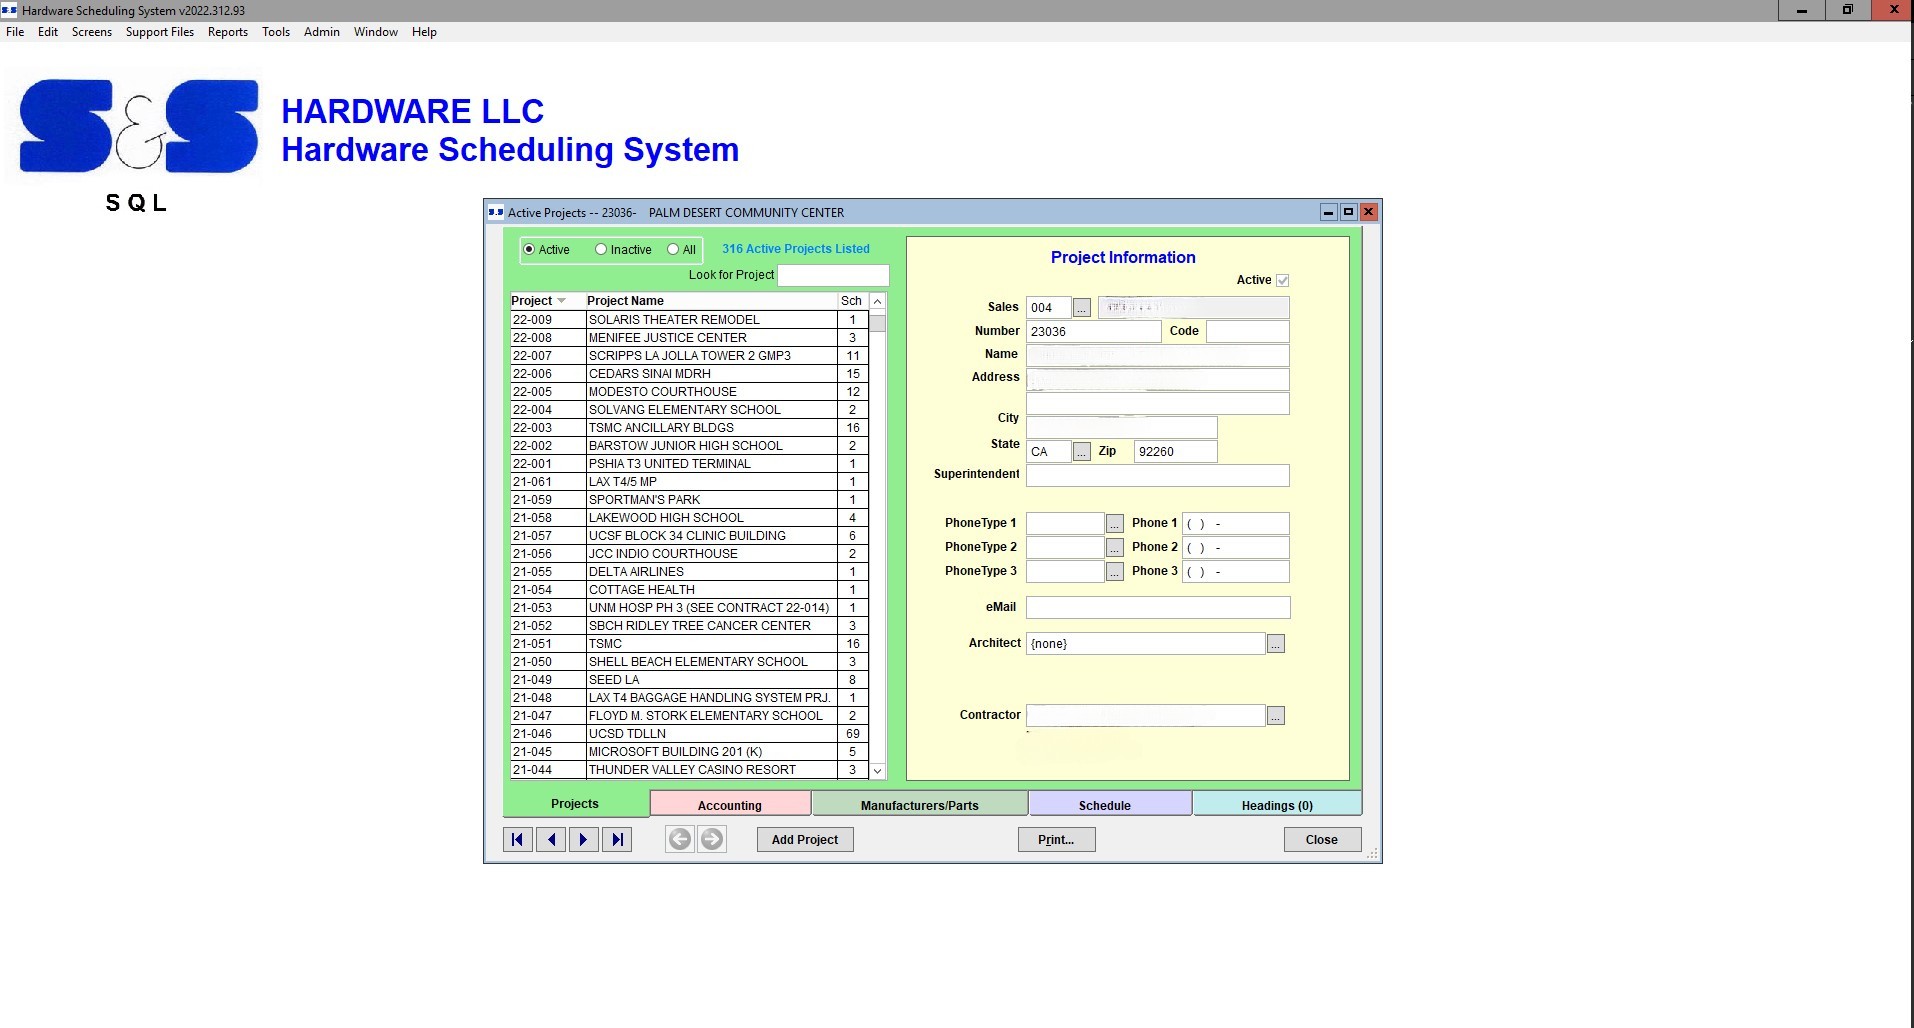Click the gray forward arrow icon
This screenshot has width=1914, height=1028.
(x=712, y=840)
